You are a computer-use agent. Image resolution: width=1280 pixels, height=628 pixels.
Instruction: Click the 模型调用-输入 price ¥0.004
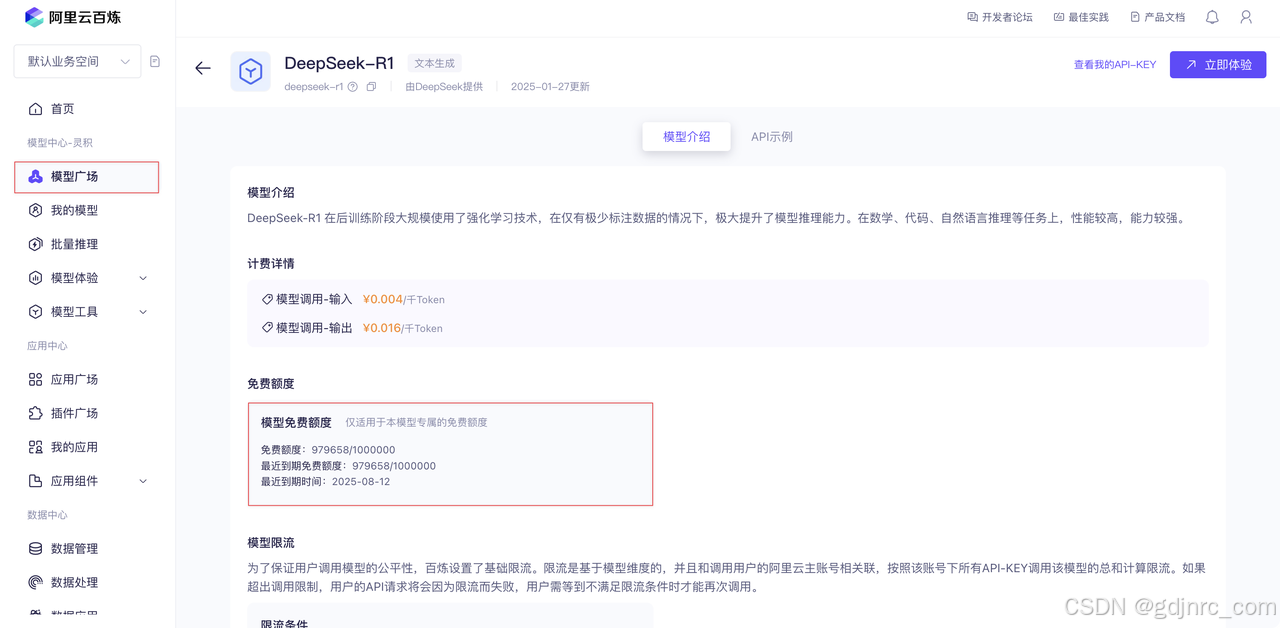[383, 299]
